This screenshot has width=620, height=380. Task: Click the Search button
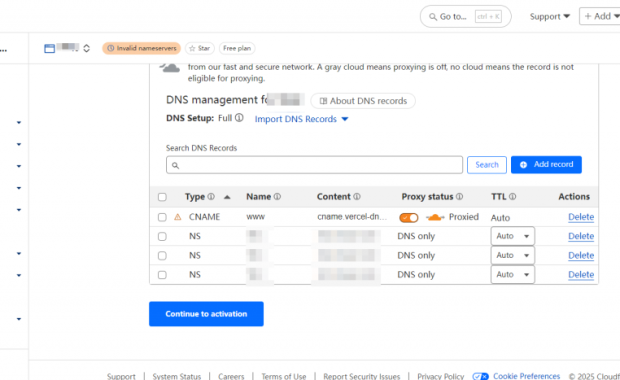pyautogui.click(x=487, y=164)
